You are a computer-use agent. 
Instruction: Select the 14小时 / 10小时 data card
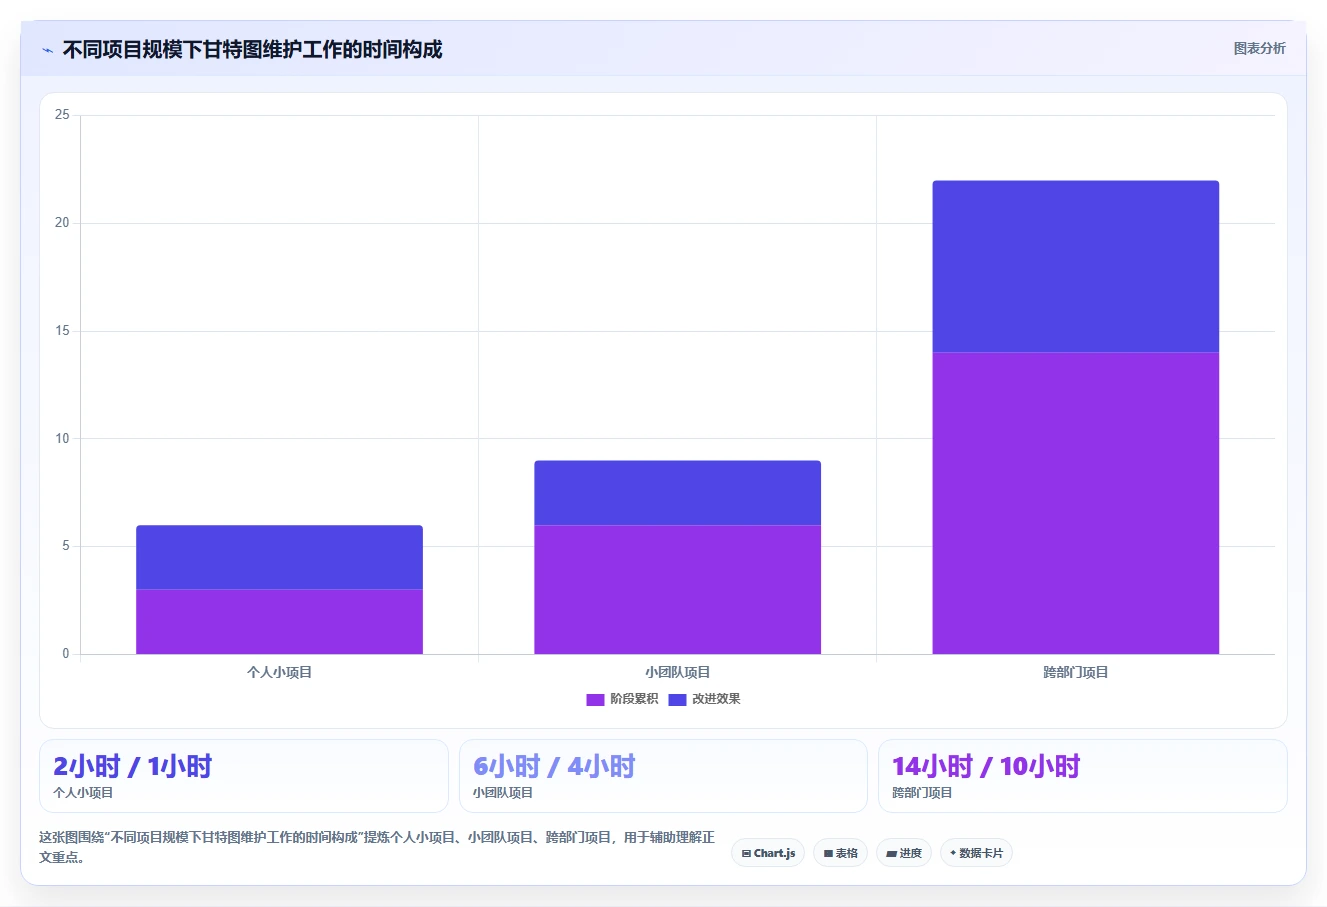click(1082, 776)
